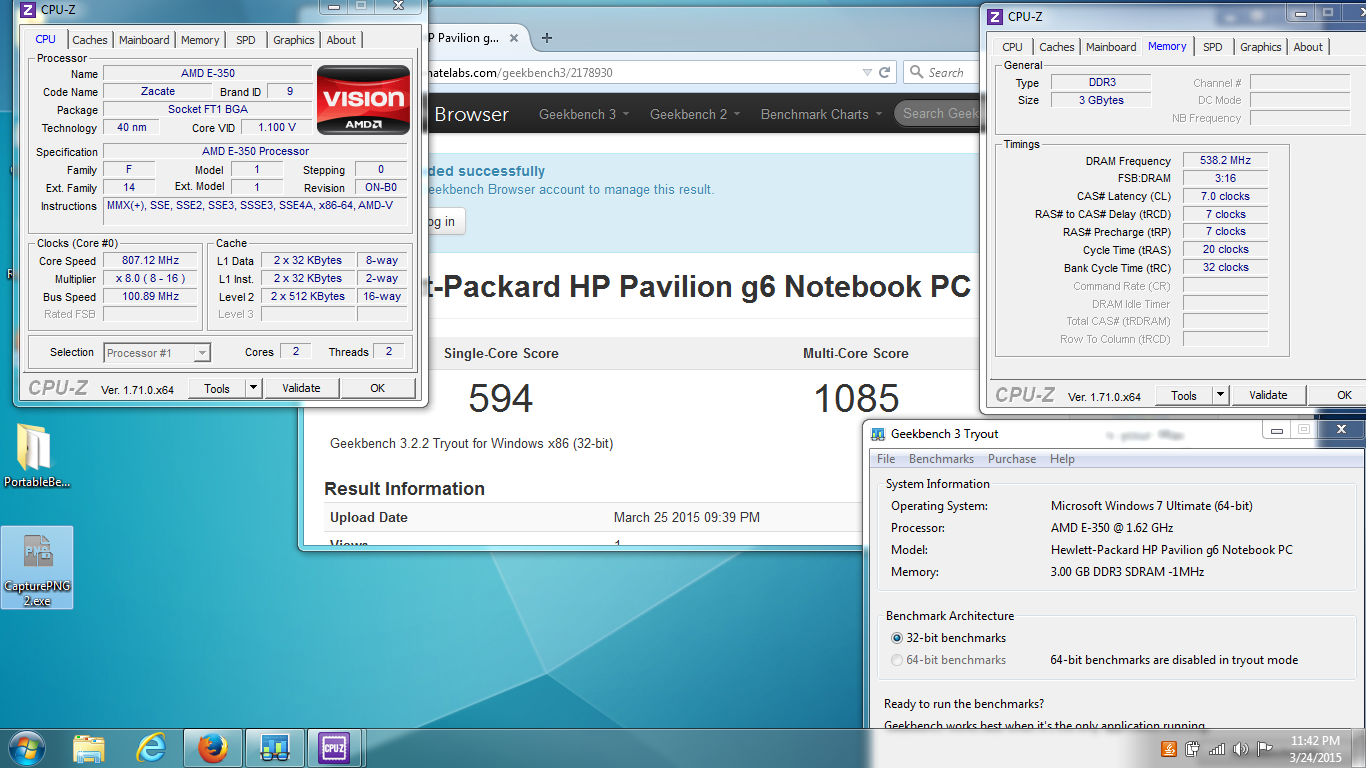Click the Firefox URL address field
Image resolution: width=1366 pixels, height=768 pixels.
point(640,73)
